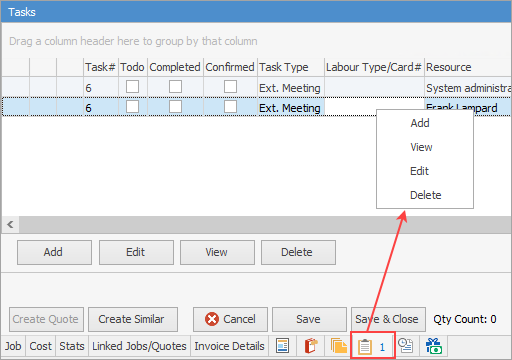Click the Delete button below the grid
Viewport: 512px width, 360px height.
pyautogui.click(x=298, y=252)
